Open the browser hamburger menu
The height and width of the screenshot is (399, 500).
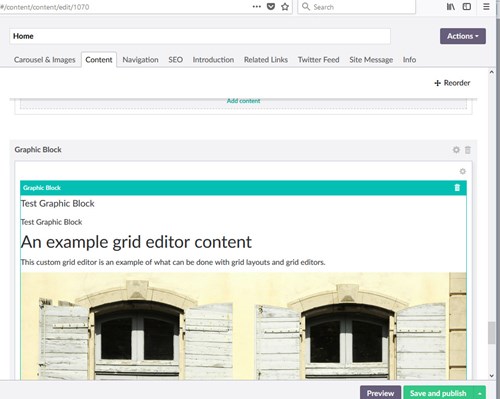[486, 7]
